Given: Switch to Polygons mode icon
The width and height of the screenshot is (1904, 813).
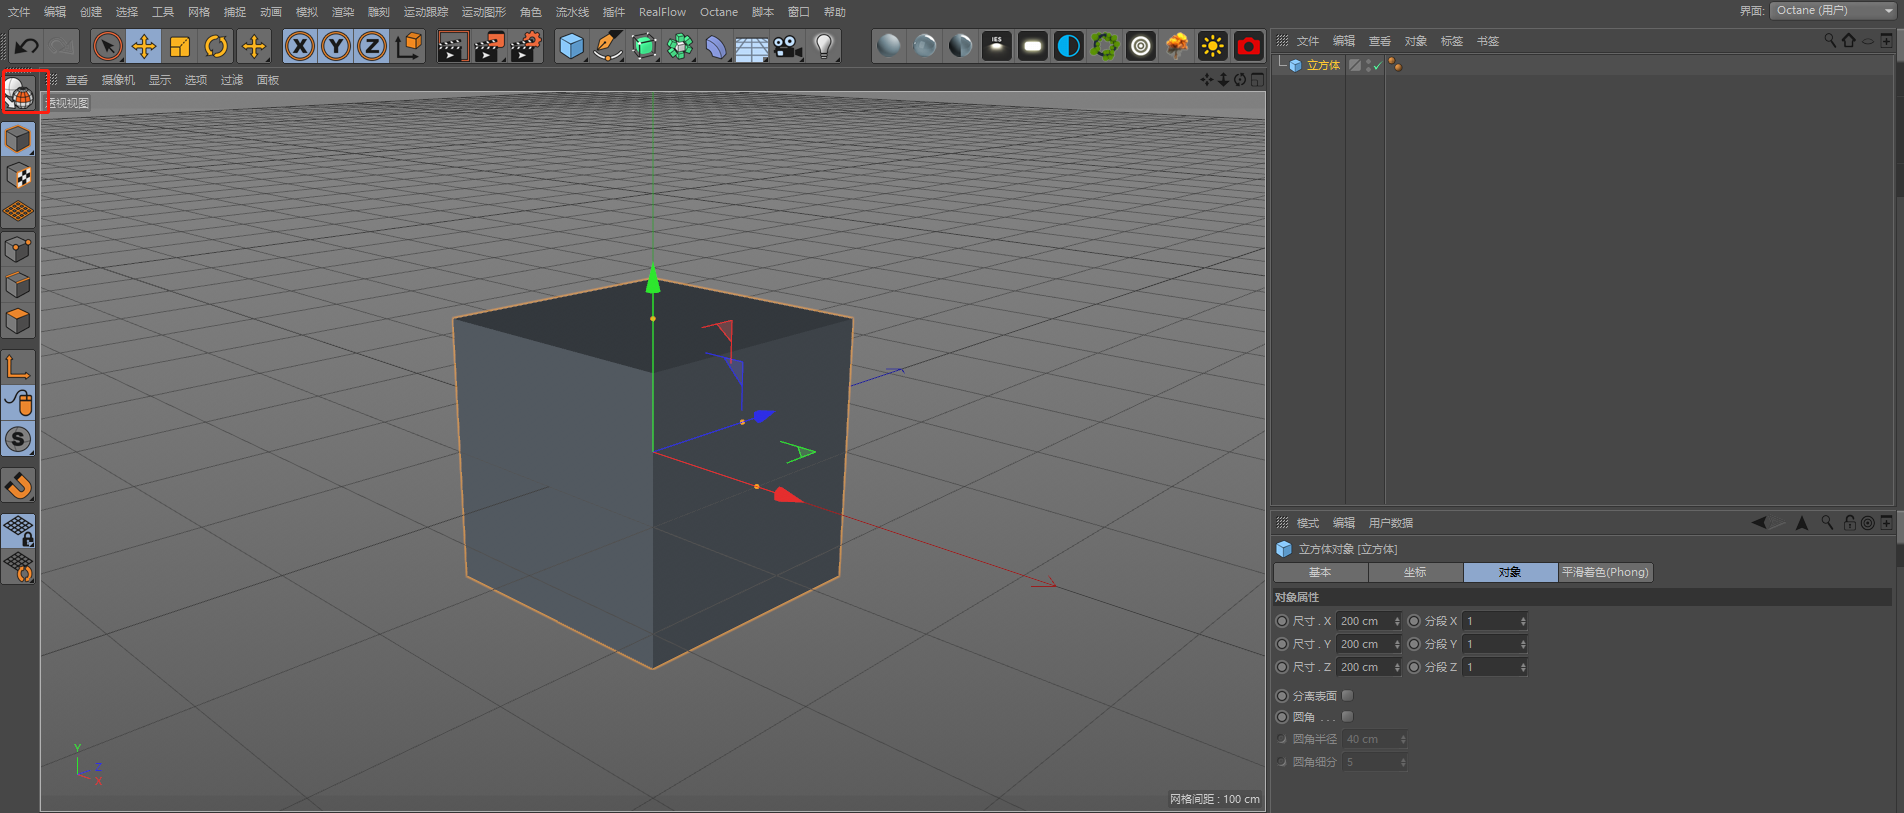Looking at the screenshot, I should point(19,321).
